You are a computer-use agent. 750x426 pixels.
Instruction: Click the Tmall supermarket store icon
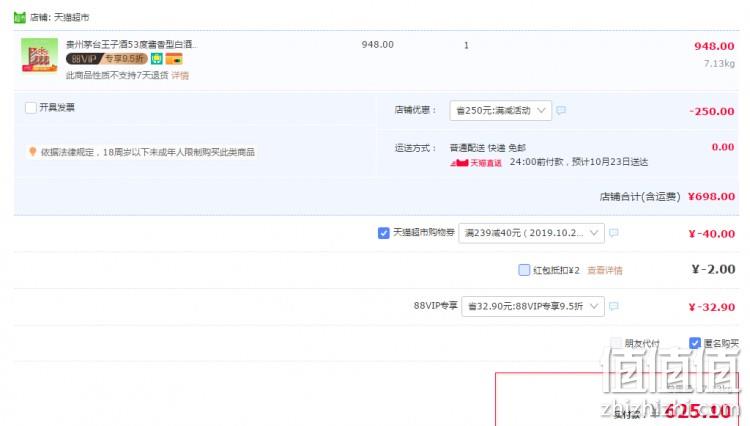[20, 18]
